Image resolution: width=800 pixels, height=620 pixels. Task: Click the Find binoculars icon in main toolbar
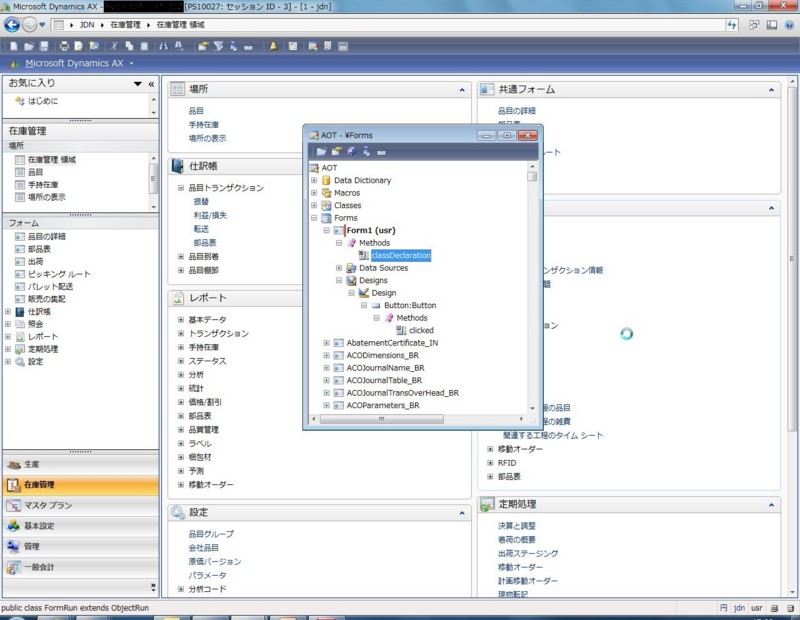tap(163, 46)
